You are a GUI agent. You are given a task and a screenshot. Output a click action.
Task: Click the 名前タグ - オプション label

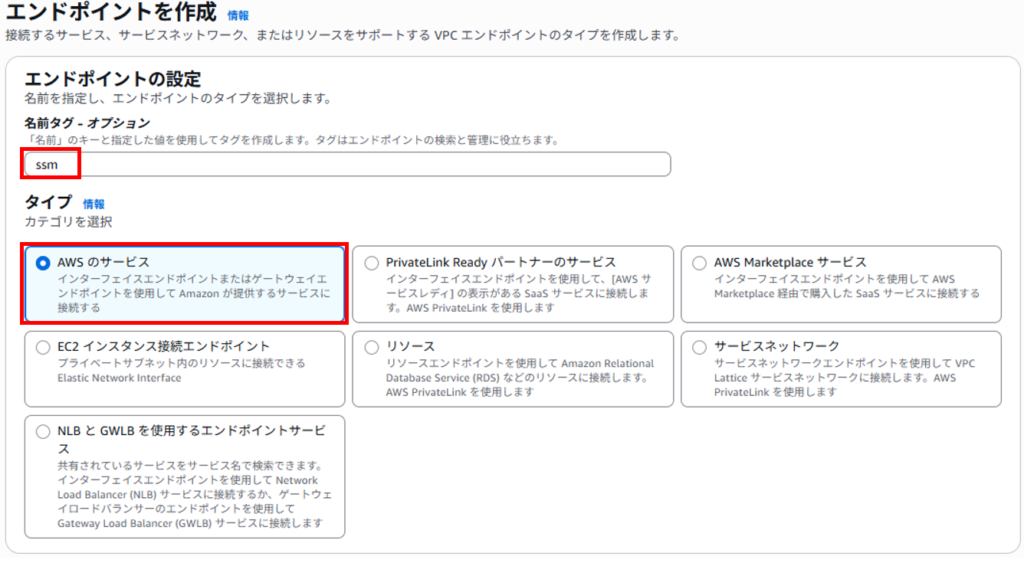[x=87, y=123]
